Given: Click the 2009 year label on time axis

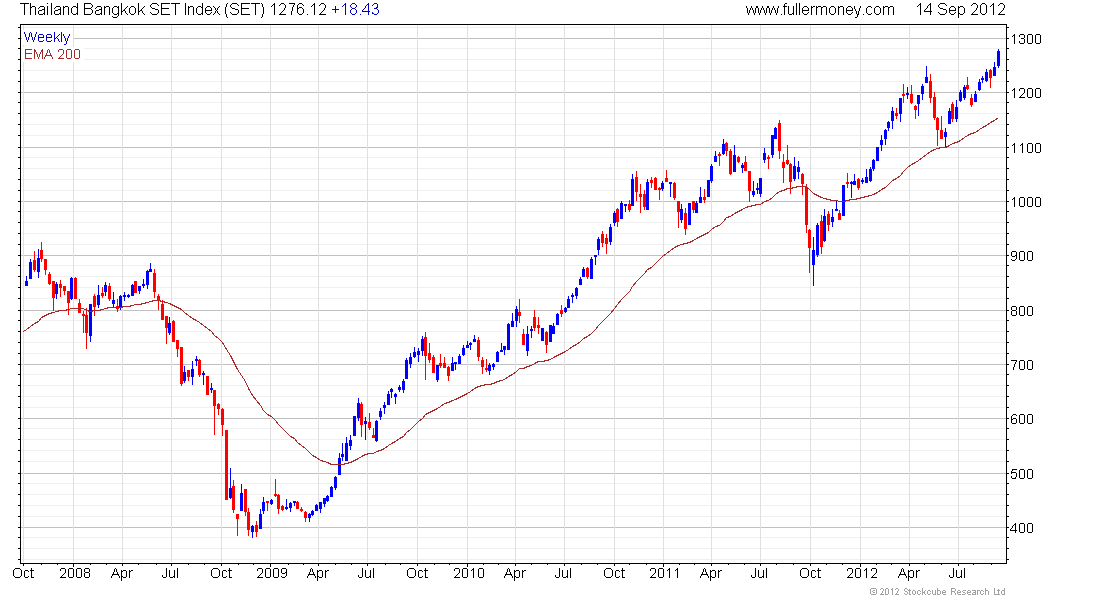Looking at the screenshot, I should tap(271, 573).
